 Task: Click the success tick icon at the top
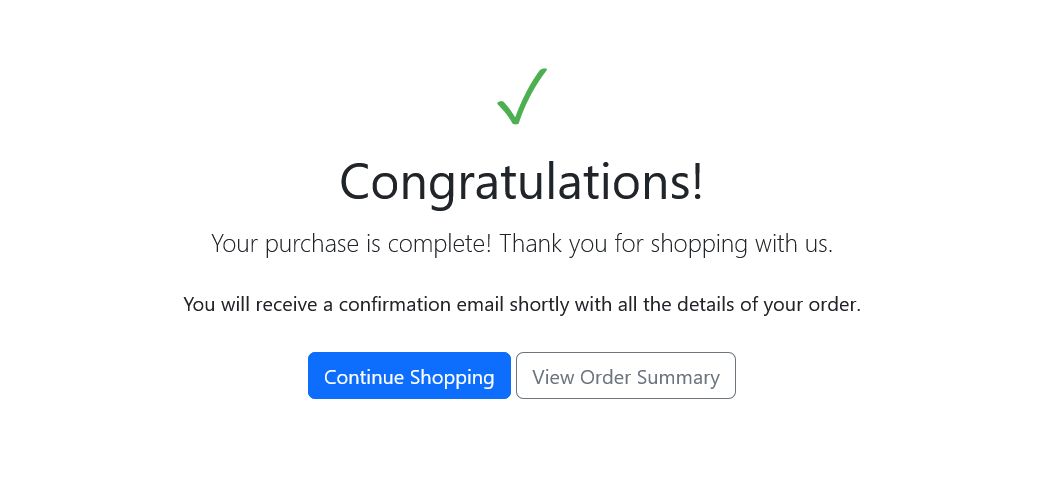[521, 97]
